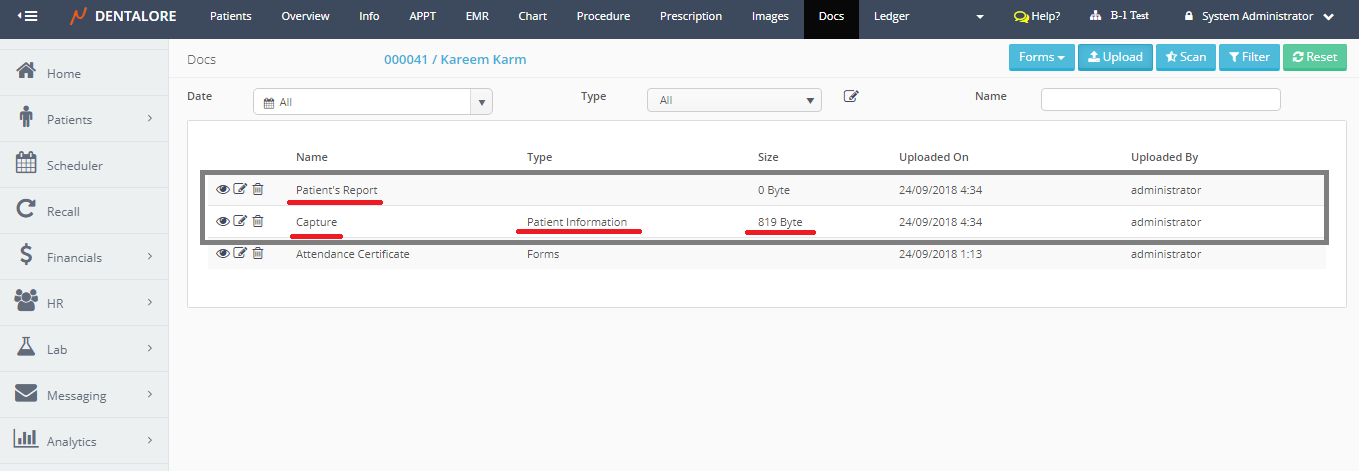
Task: View the Capture document via eye icon
Action: 223,222
